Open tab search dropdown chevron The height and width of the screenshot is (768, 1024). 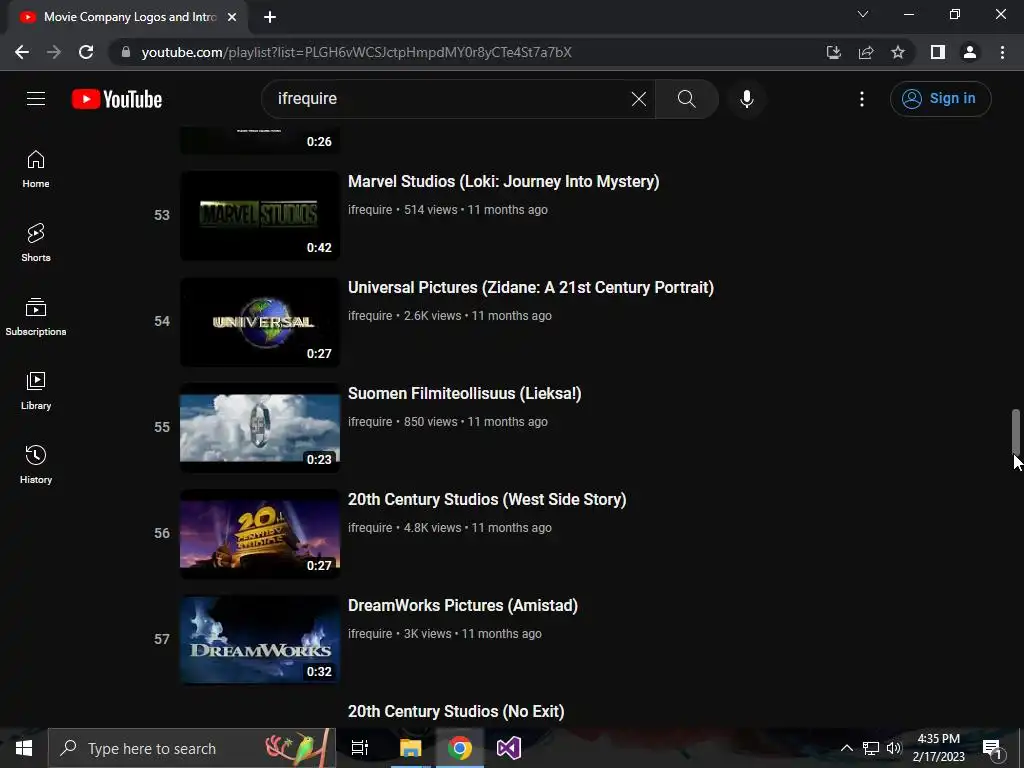tap(863, 14)
